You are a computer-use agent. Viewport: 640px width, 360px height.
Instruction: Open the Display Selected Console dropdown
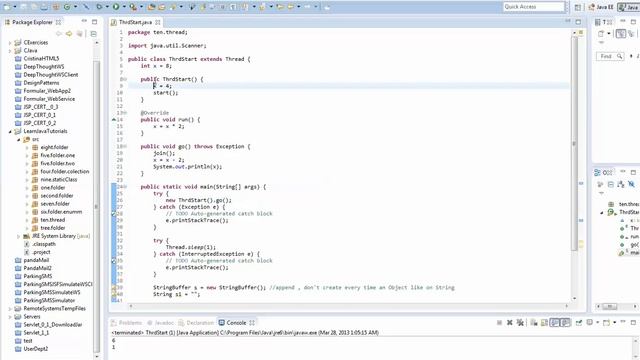click(x=598, y=323)
